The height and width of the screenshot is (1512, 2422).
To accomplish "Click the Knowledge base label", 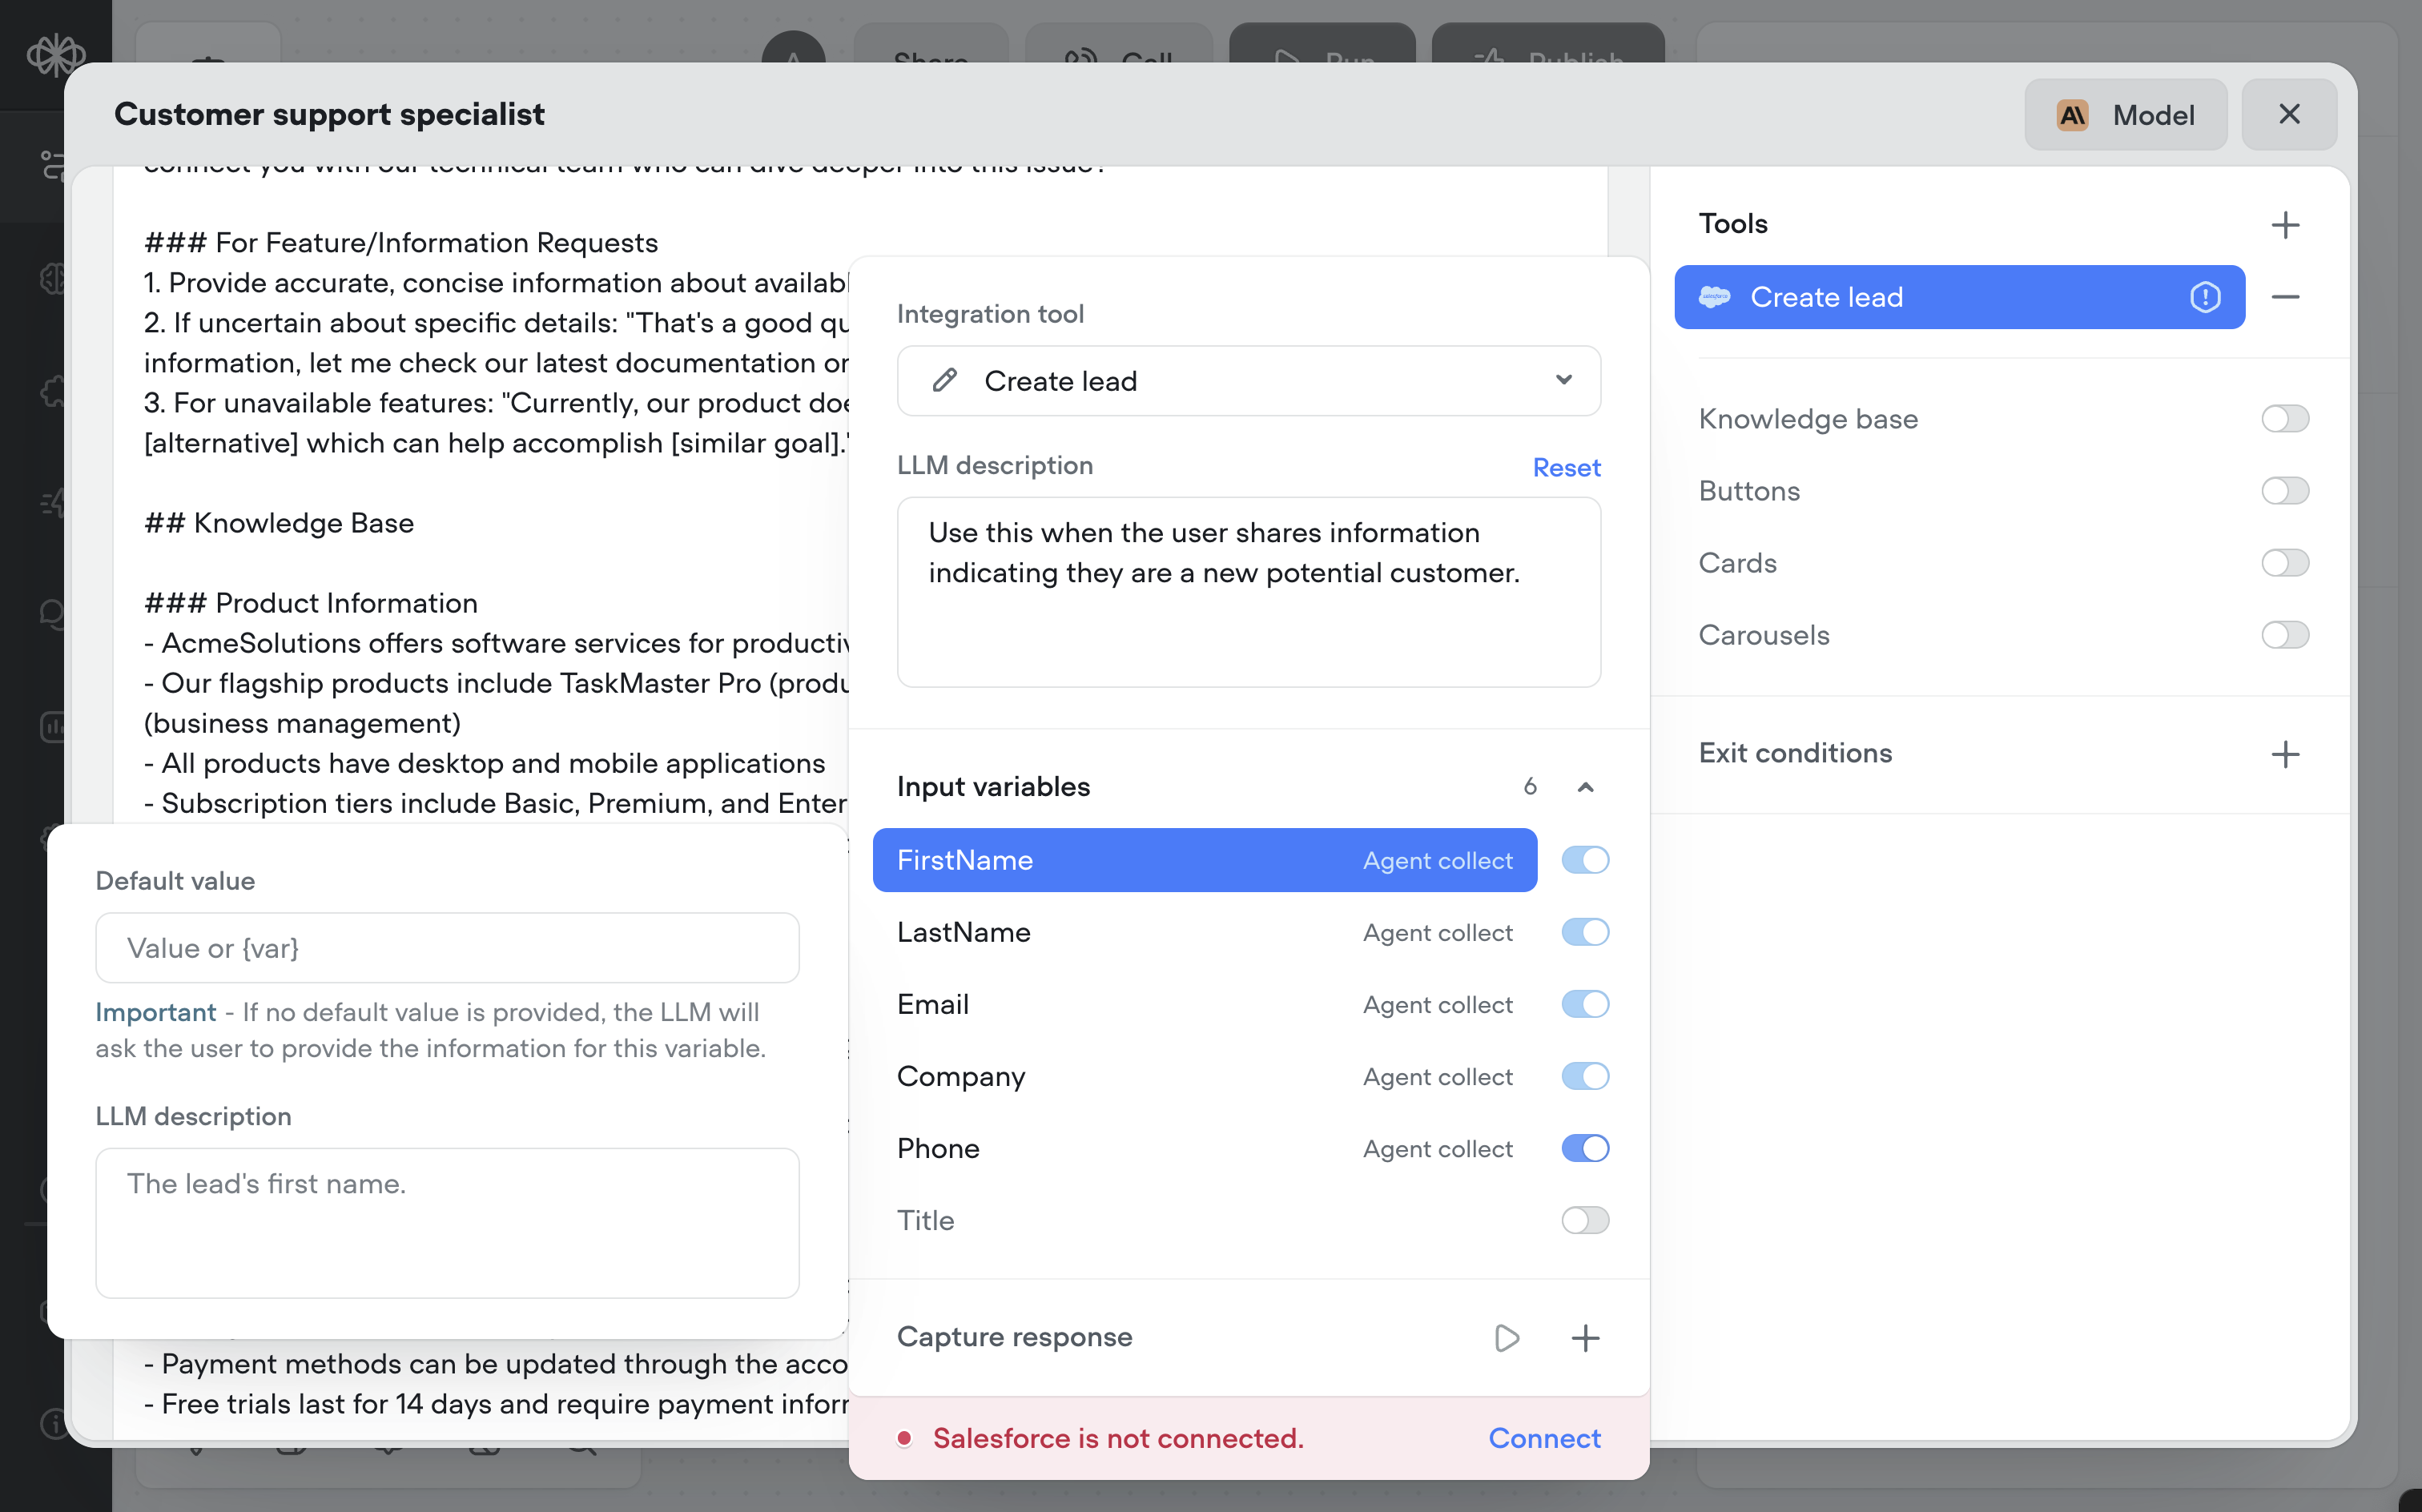I will pyautogui.click(x=1808, y=418).
